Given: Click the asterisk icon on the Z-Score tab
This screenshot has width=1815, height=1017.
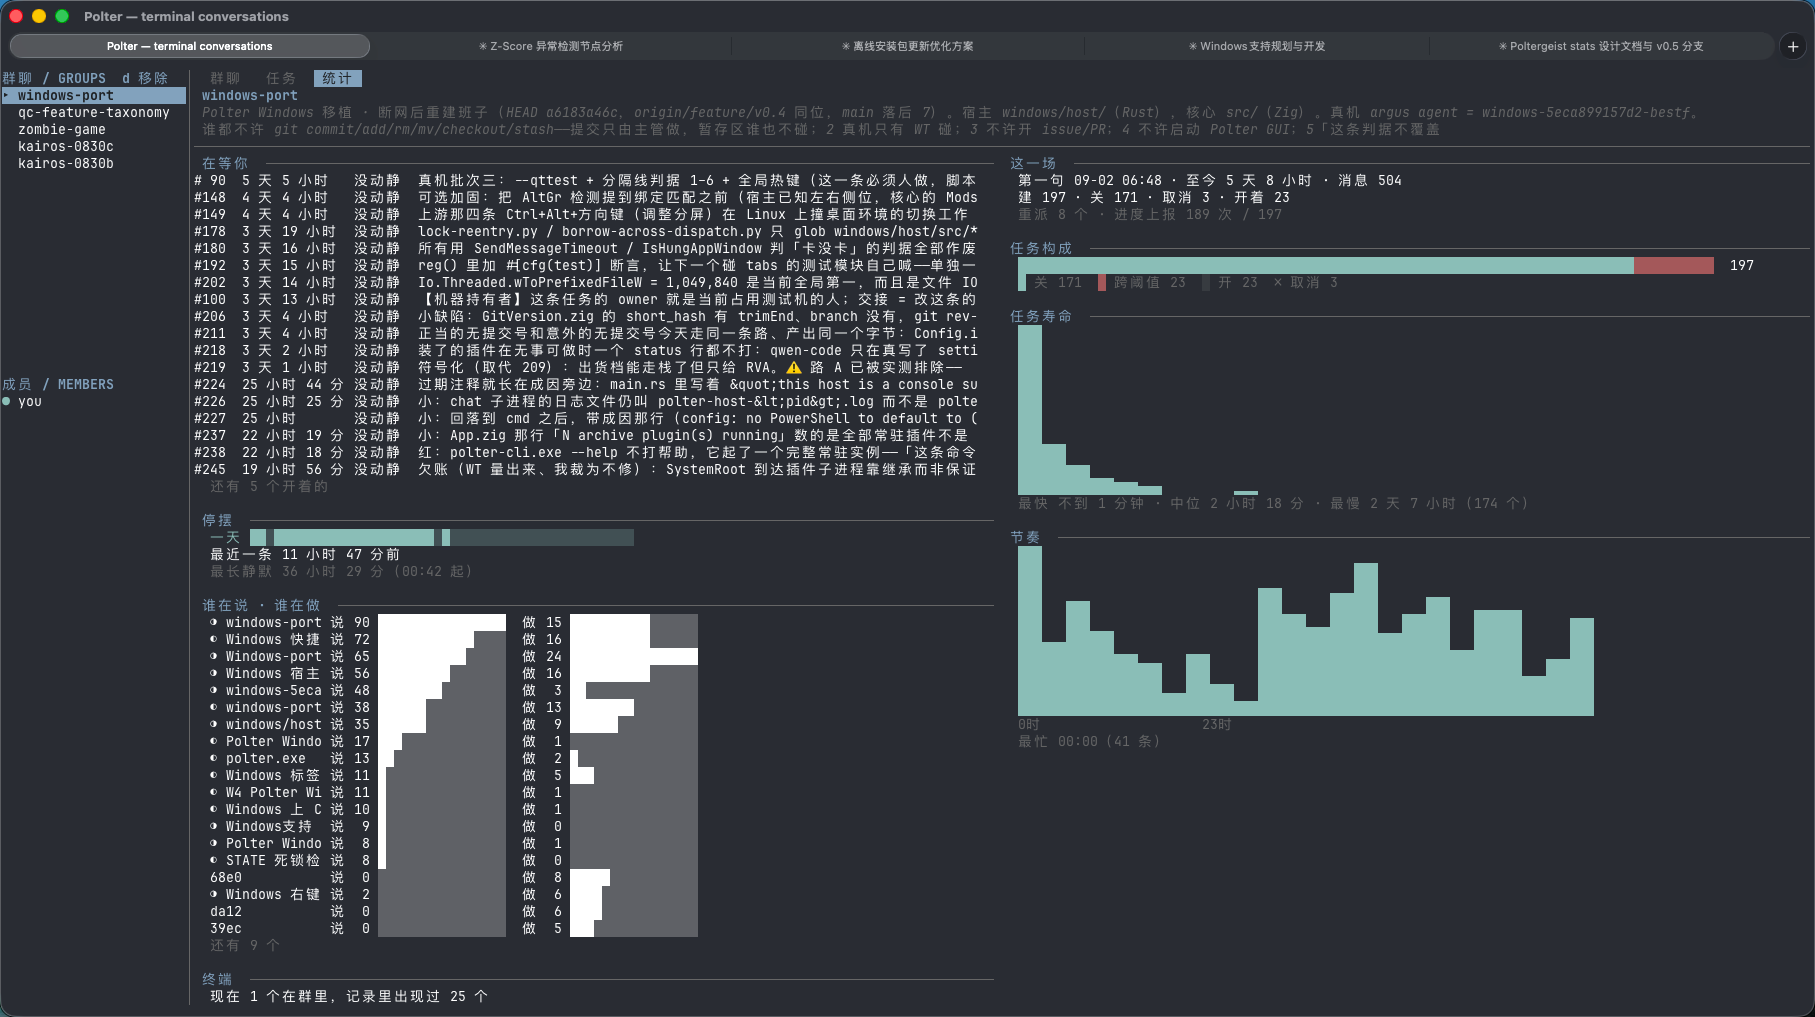Looking at the screenshot, I should (x=483, y=46).
